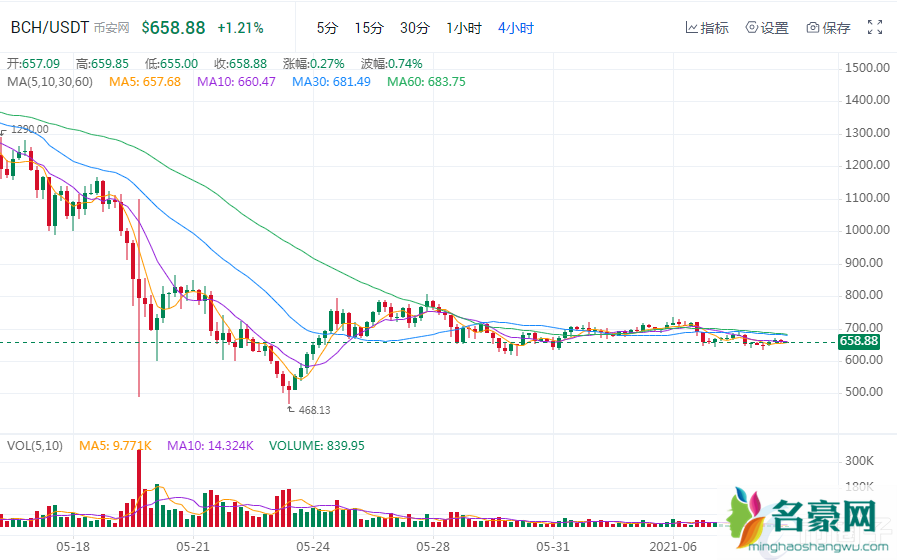Image resolution: width=897 pixels, height=560 pixels.
Task: Switch to the 15分 timeframe
Action: tap(368, 28)
